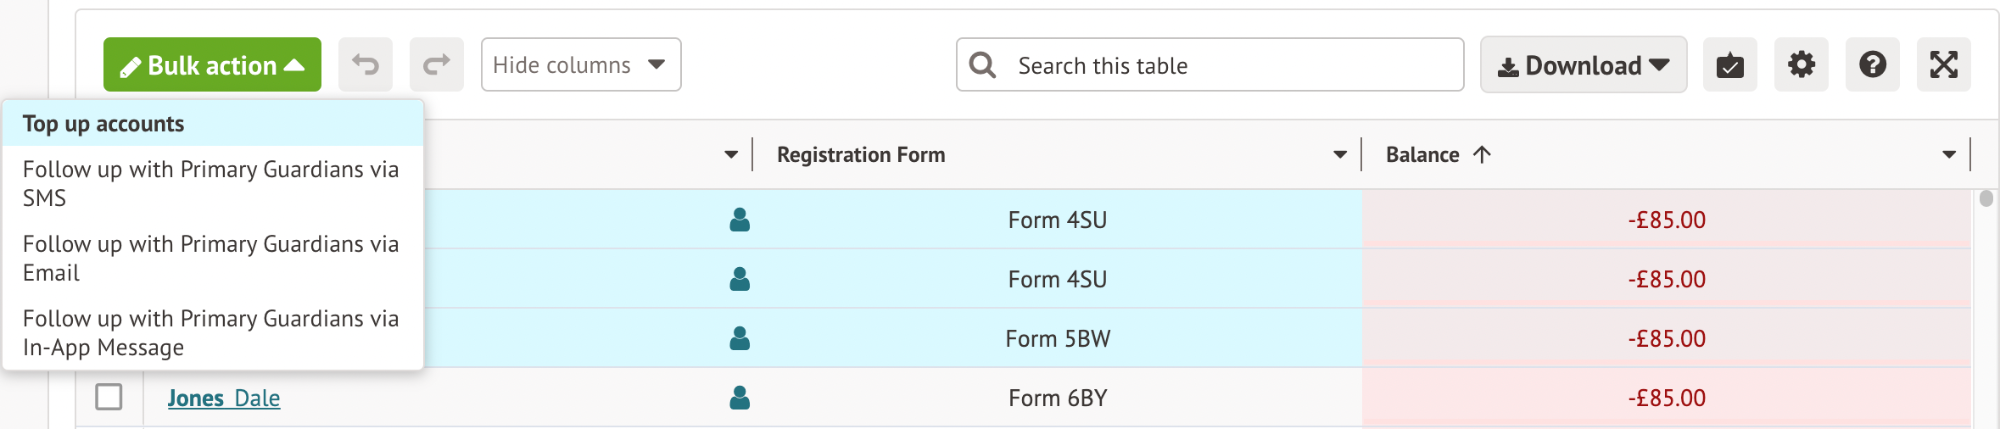This screenshot has height=429, width=2000.
Task: Click the undo arrow icon
Action: click(365, 65)
